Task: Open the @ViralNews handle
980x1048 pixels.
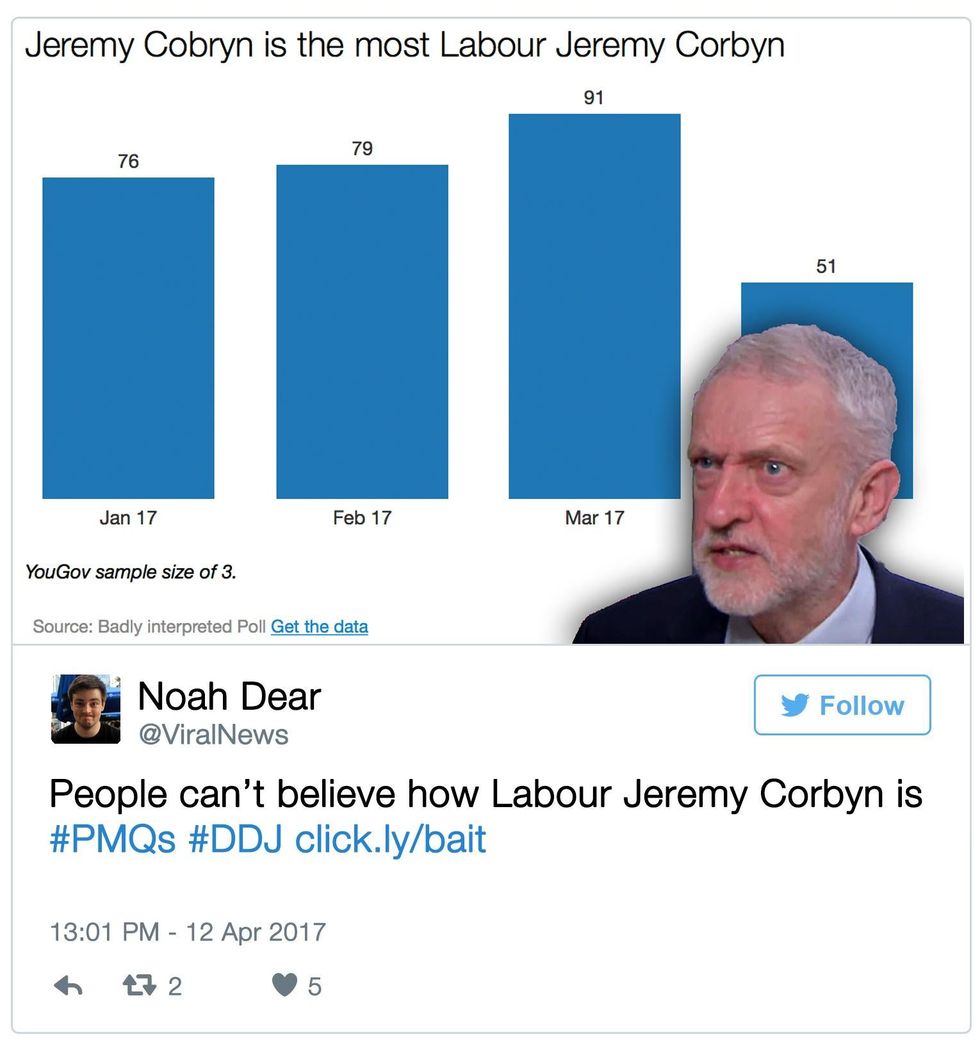Action: click(x=213, y=735)
